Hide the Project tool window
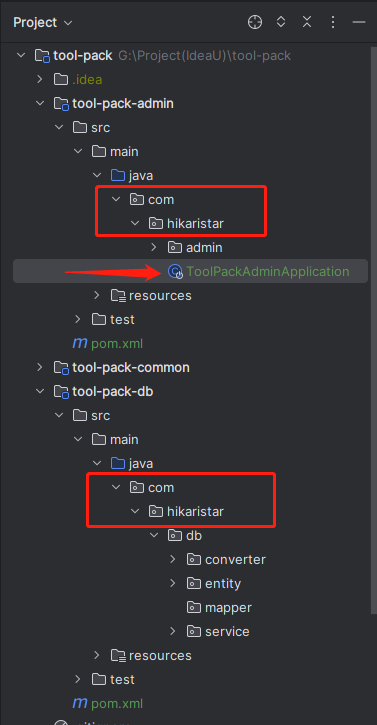This screenshot has height=725, width=377. (359, 22)
